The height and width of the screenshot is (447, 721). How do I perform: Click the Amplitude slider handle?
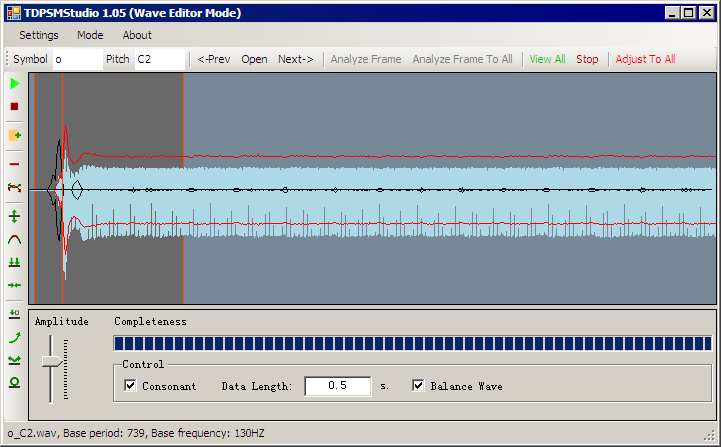tap(52, 361)
